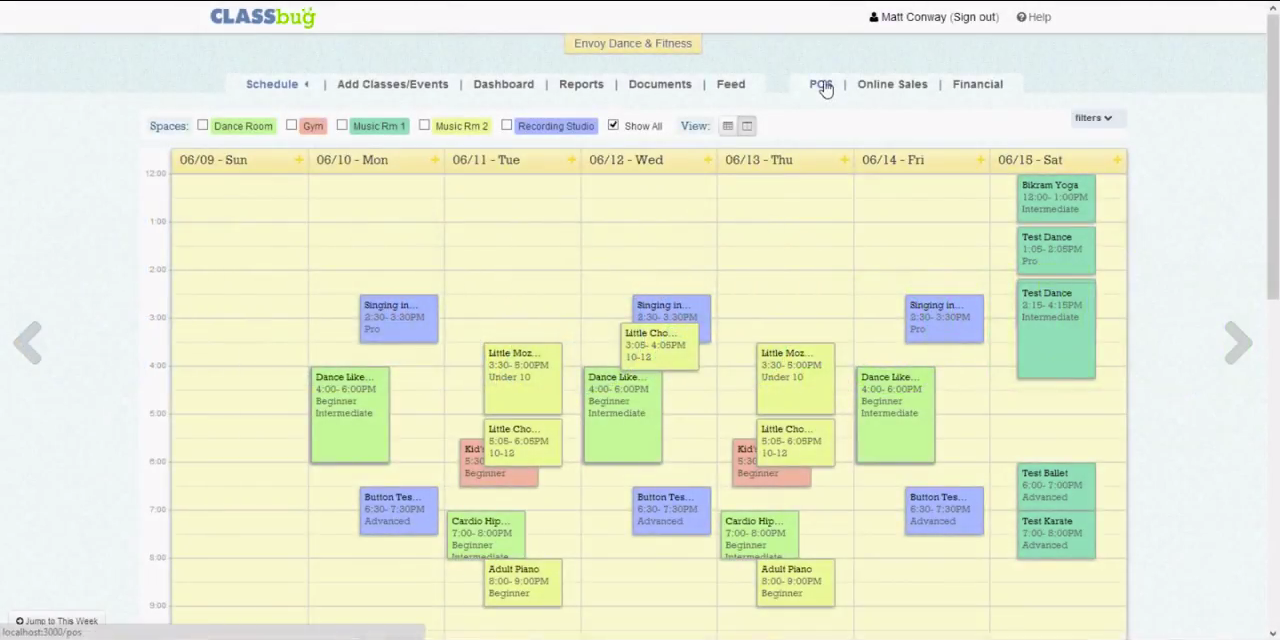Open Wednesday's Button Tes... class
Screen dimensions: 1280x640
pyautogui.click(x=671, y=511)
